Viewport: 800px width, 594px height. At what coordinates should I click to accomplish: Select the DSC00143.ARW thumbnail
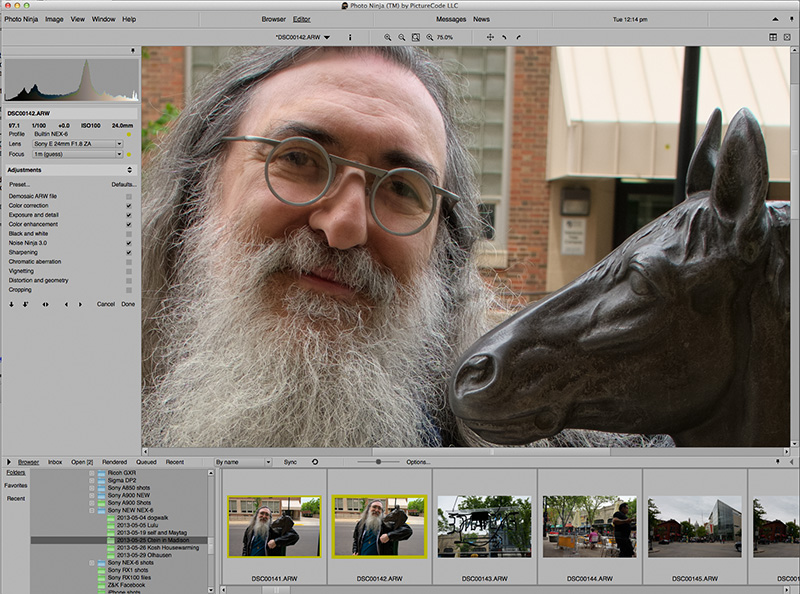pos(482,526)
